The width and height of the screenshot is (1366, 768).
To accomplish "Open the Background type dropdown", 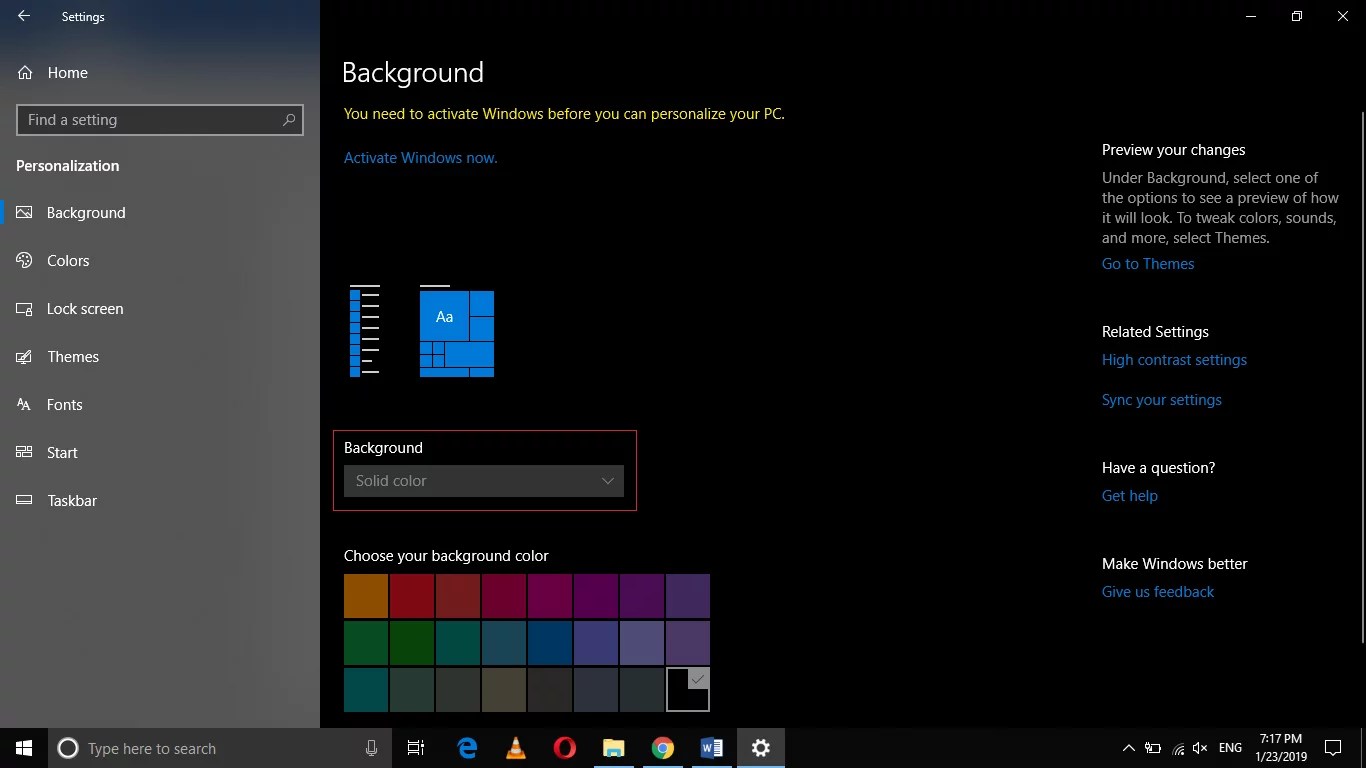I will (x=484, y=481).
